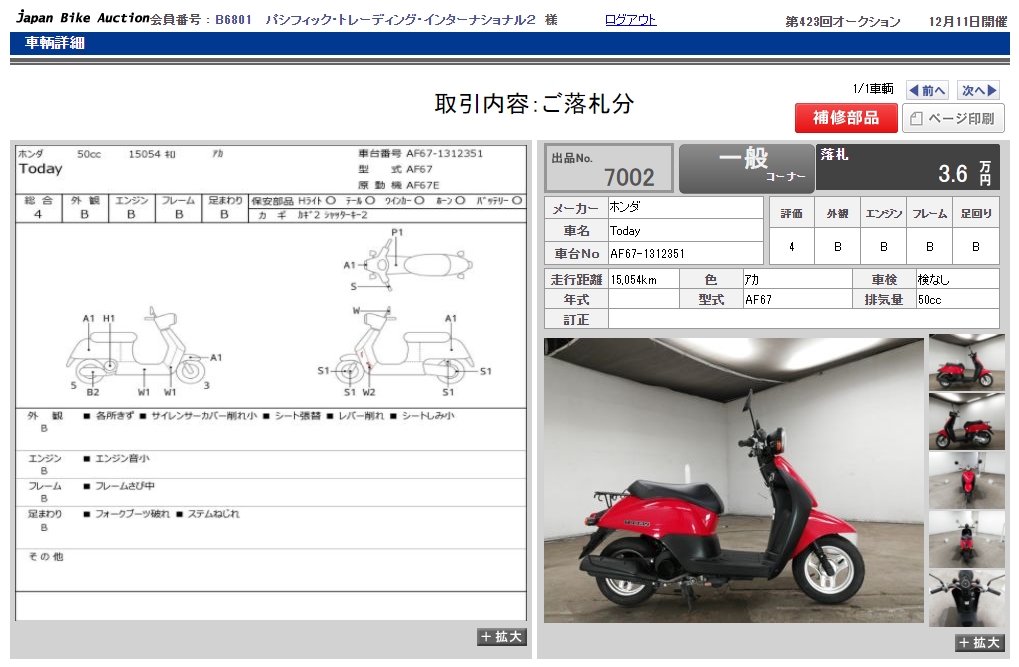
Task: Click the フォークブーツ破れ note
Action: coord(132,514)
